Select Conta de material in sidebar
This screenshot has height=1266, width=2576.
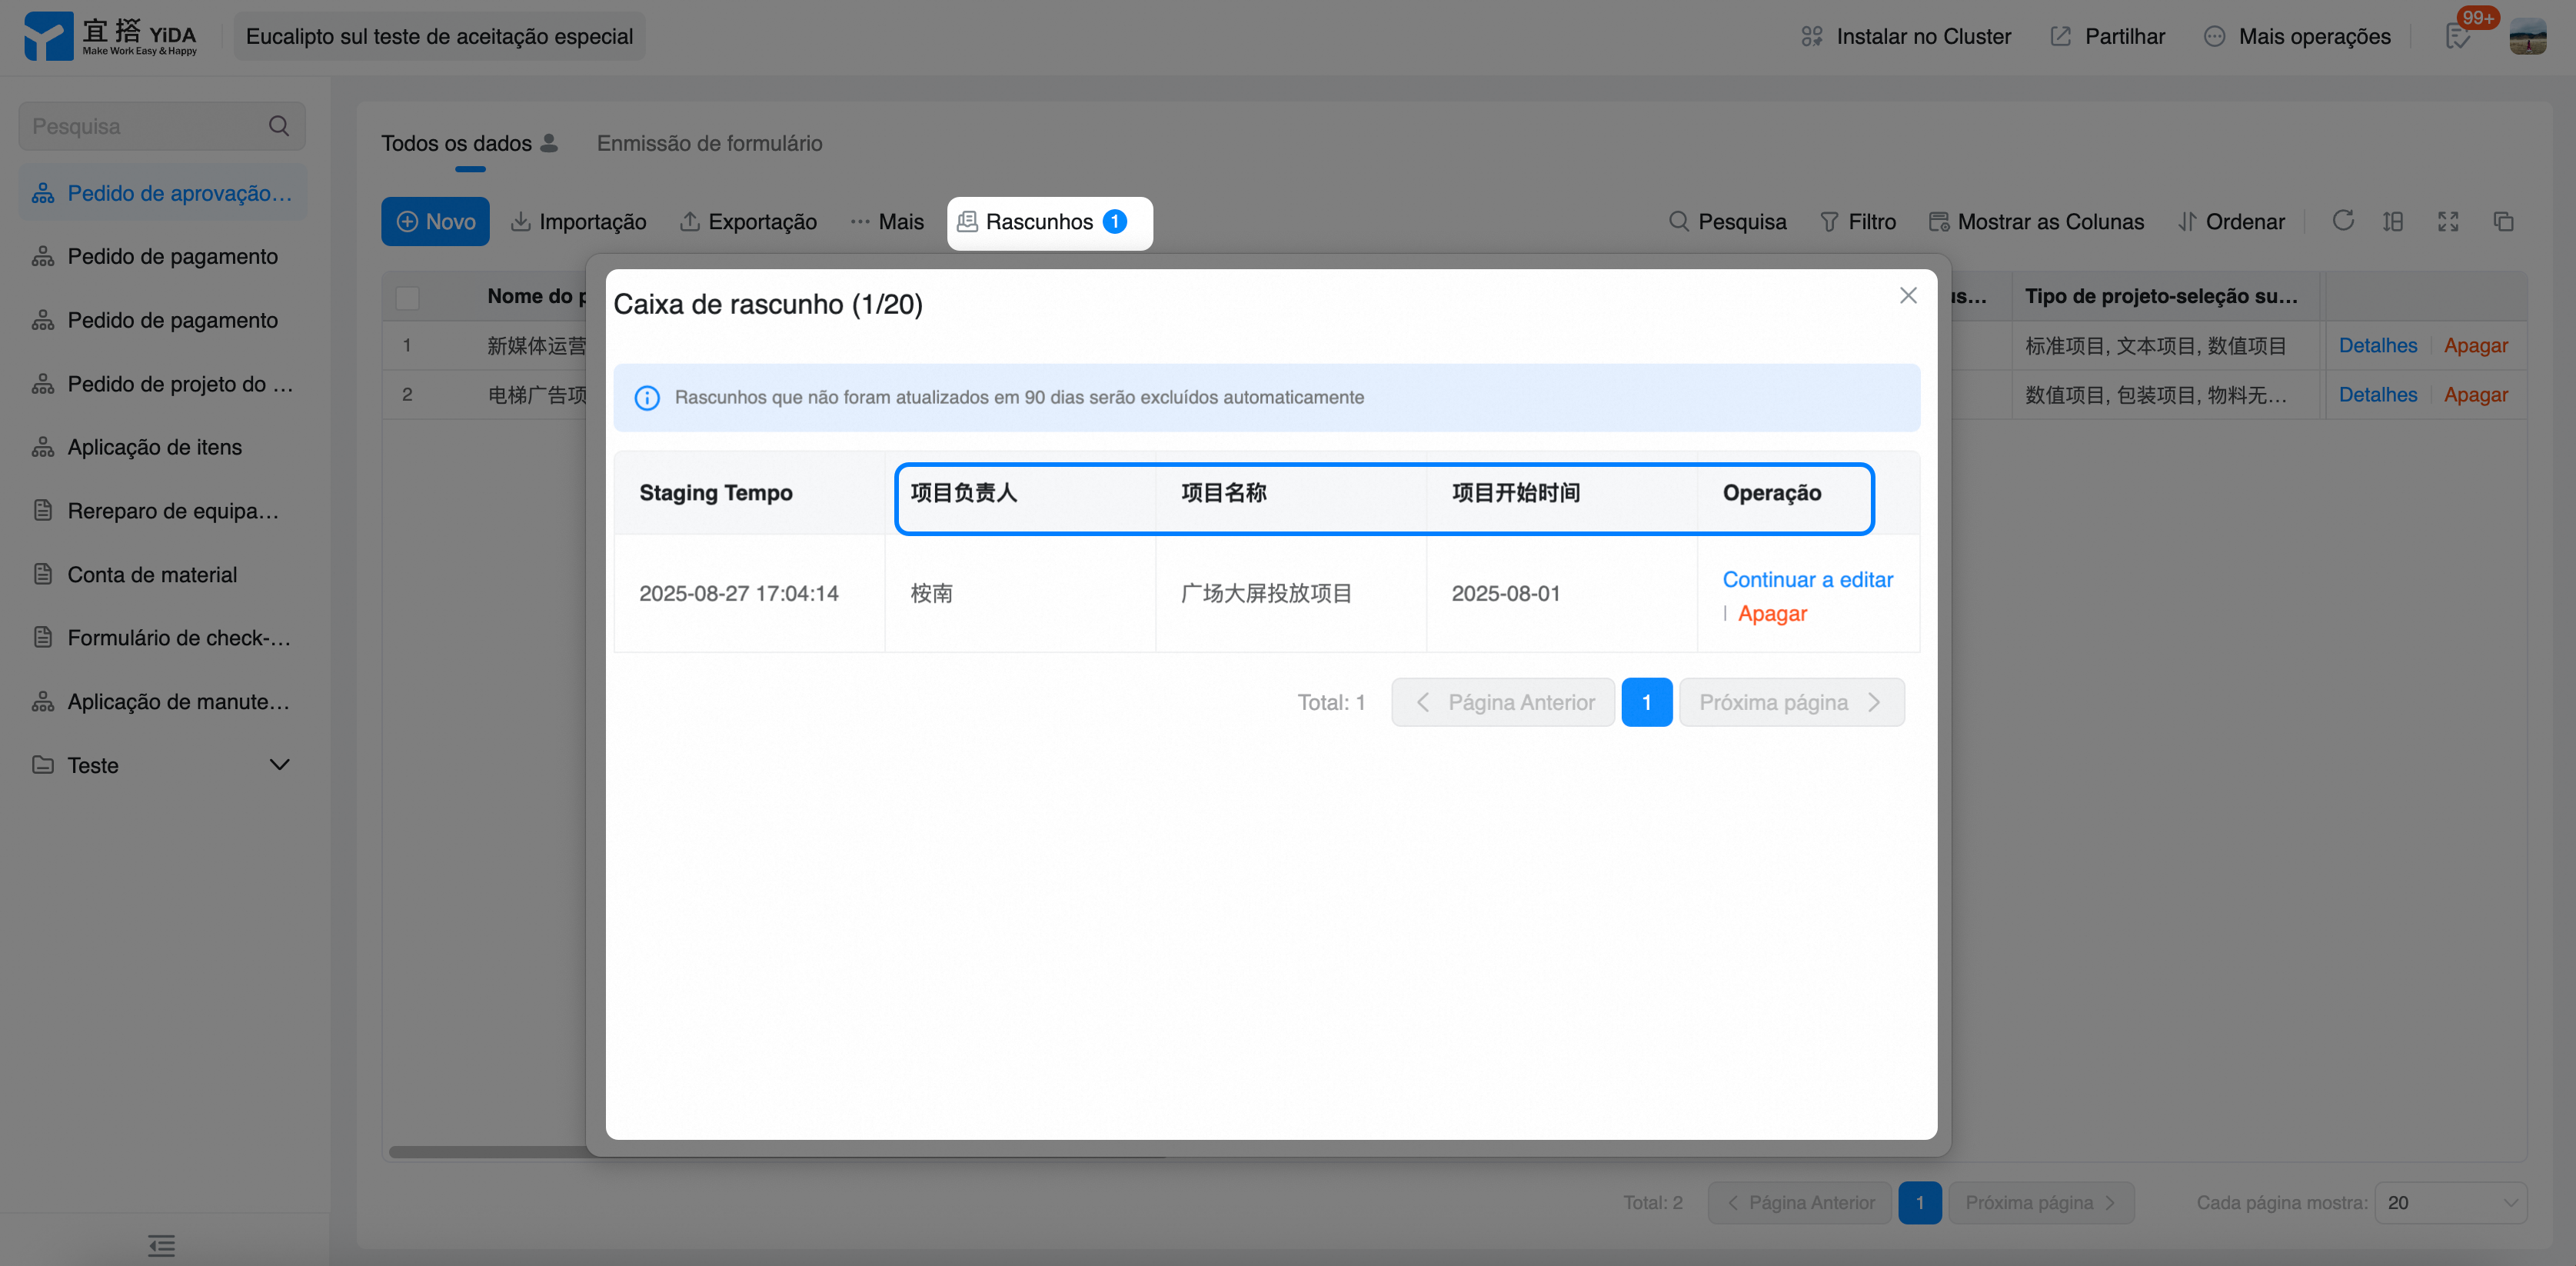pyautogui.click(x=152, y=574)
